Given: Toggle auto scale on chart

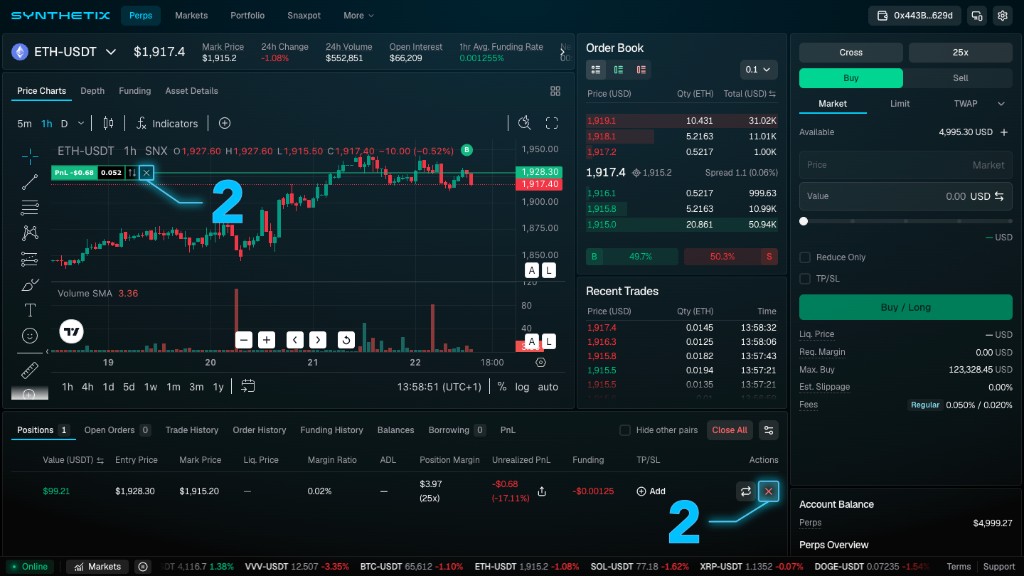Looking at the screenshot, I should [x=548, y=387].
